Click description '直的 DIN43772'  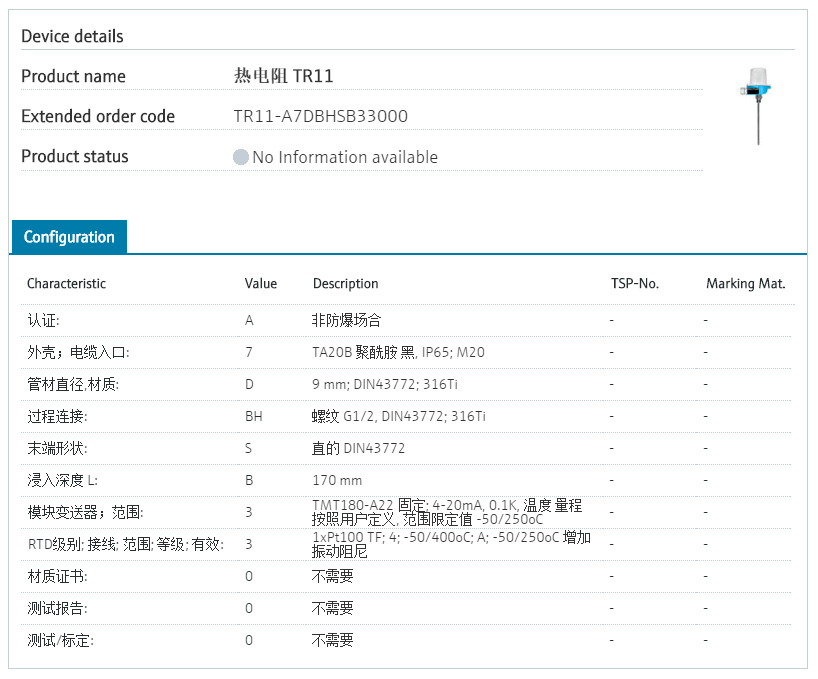coord(358,448)
